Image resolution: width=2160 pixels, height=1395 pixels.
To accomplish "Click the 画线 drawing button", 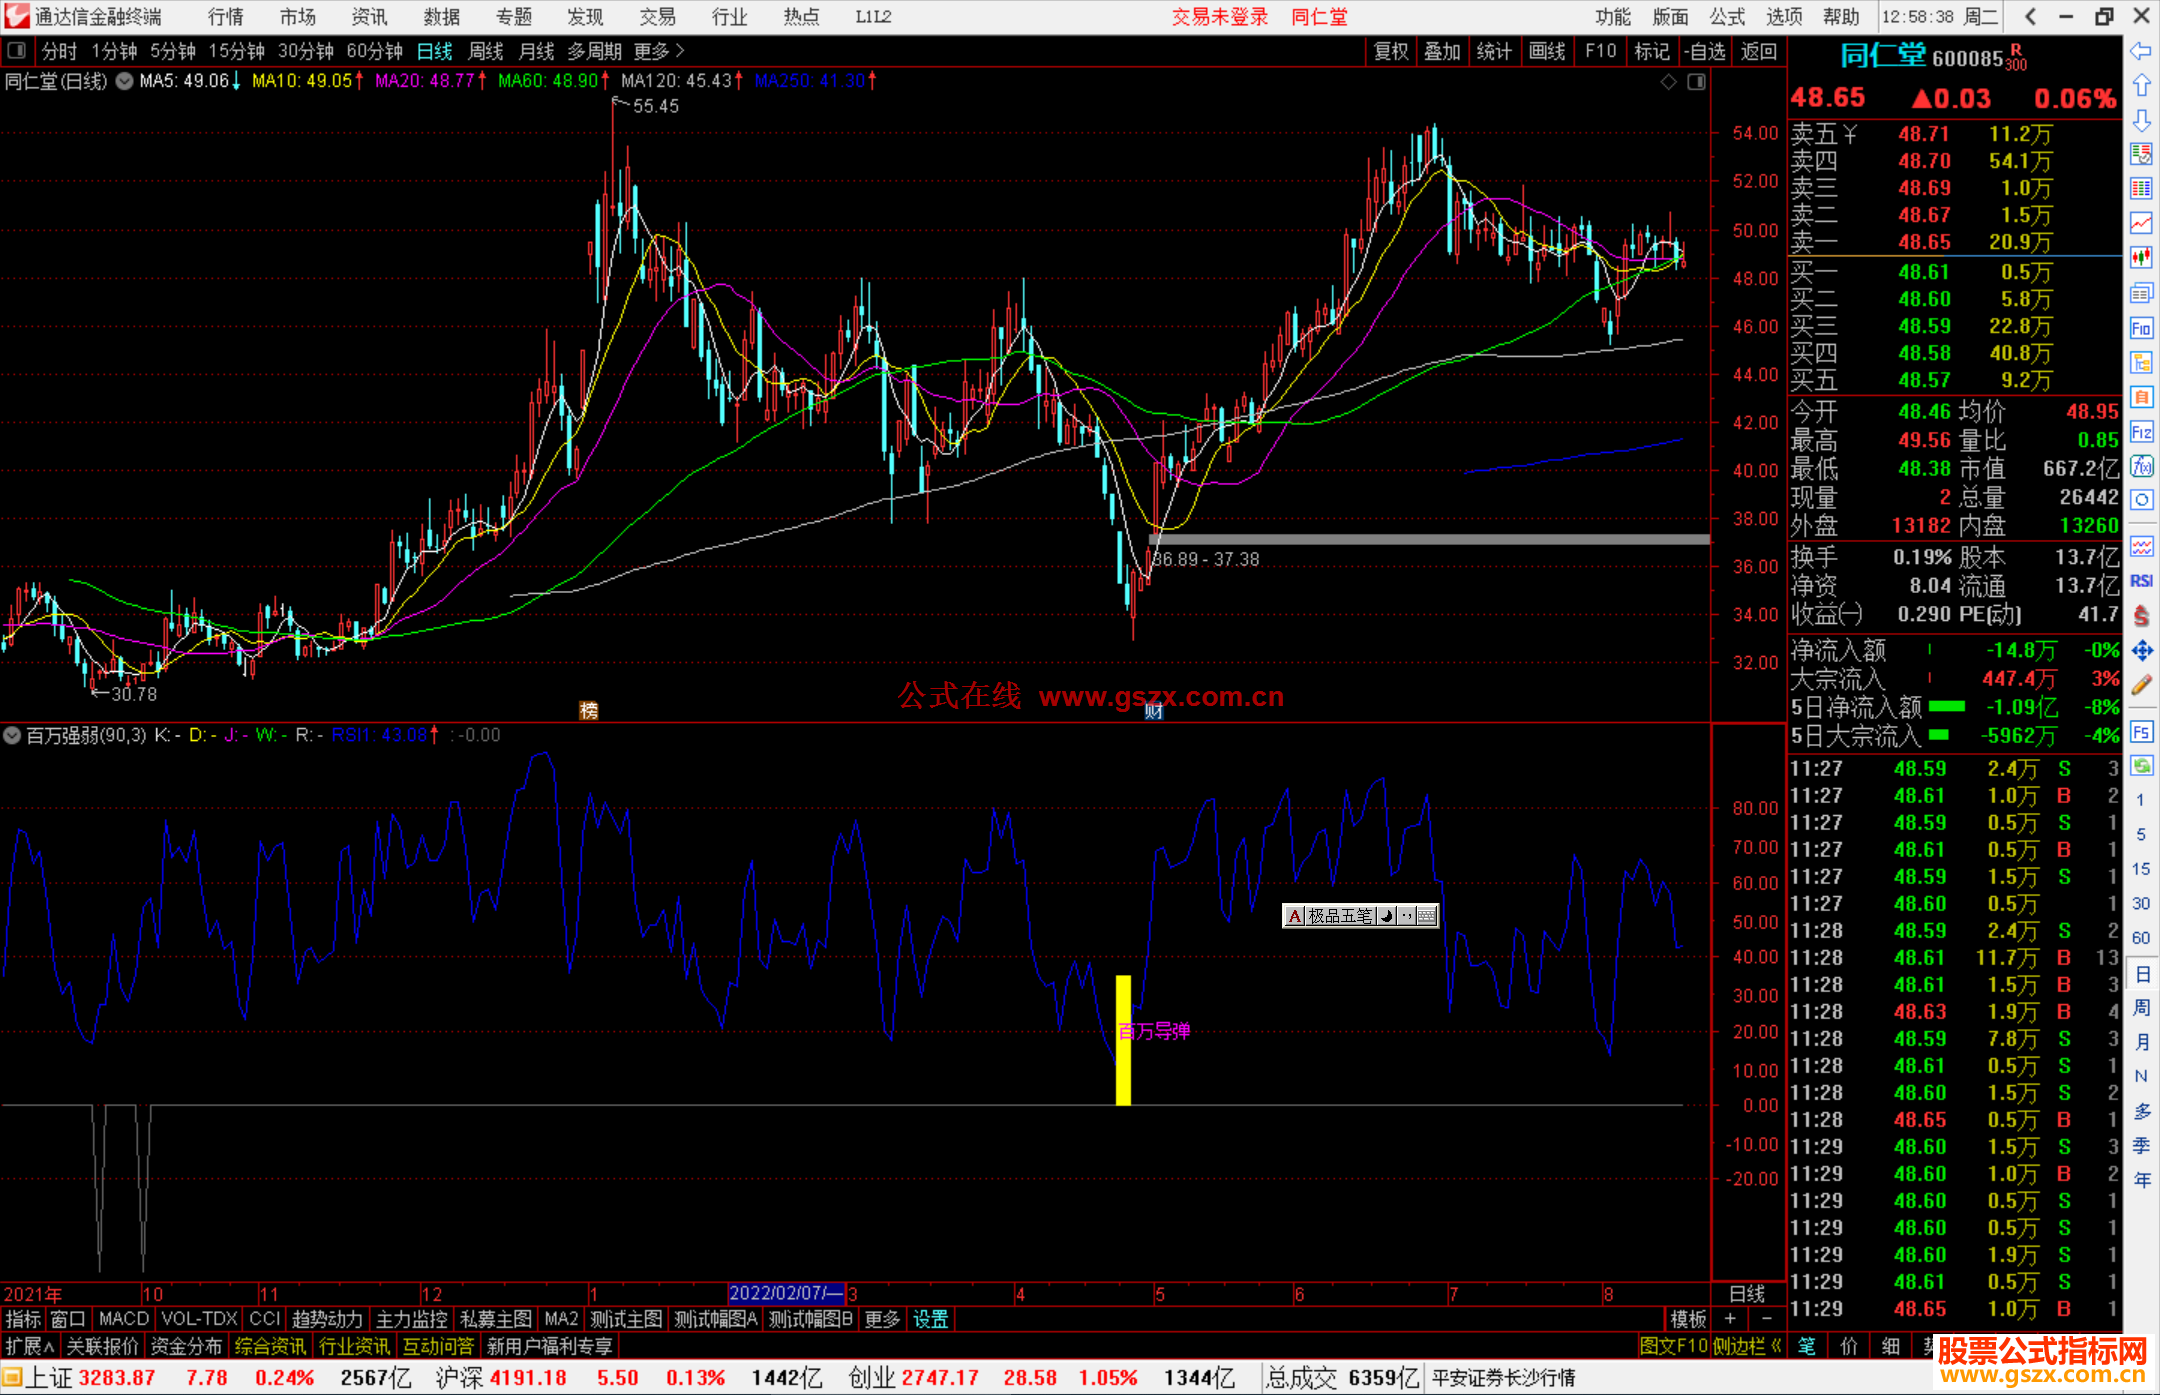I will click(1547, 51).
